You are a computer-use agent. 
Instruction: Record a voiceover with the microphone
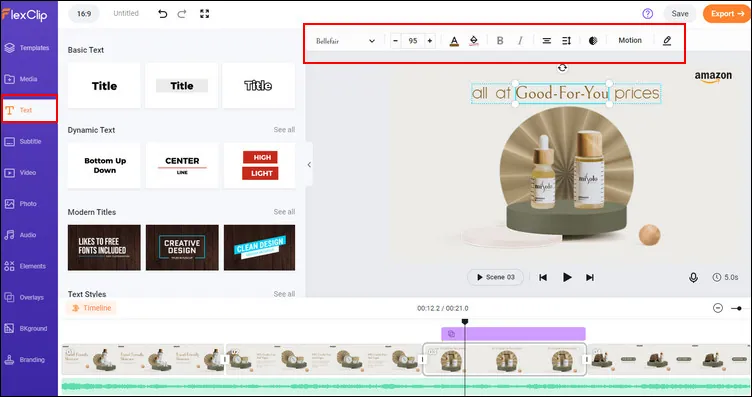click(693, 278)
